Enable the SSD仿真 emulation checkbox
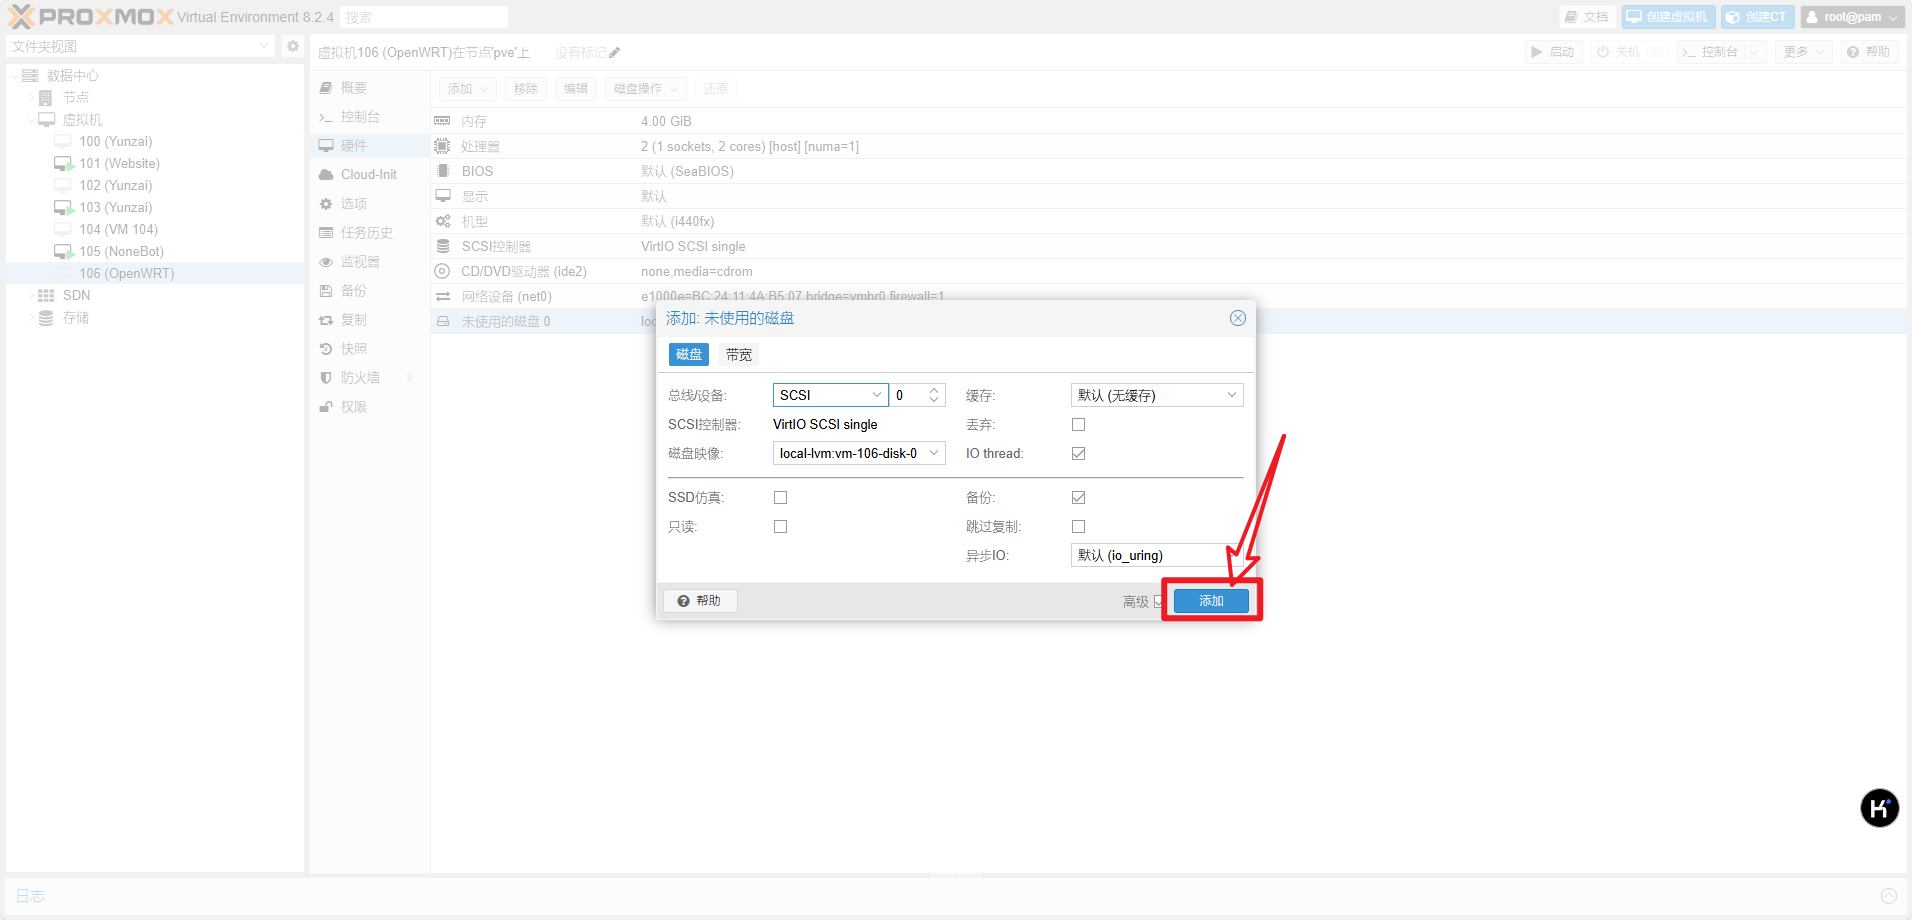 pos(780,498)
